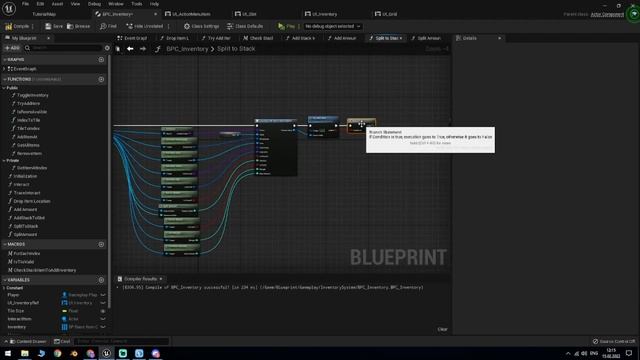Collapse the Functions section
Image resolution: width=640 pixels, height=360 pixels.
point(4,79)
